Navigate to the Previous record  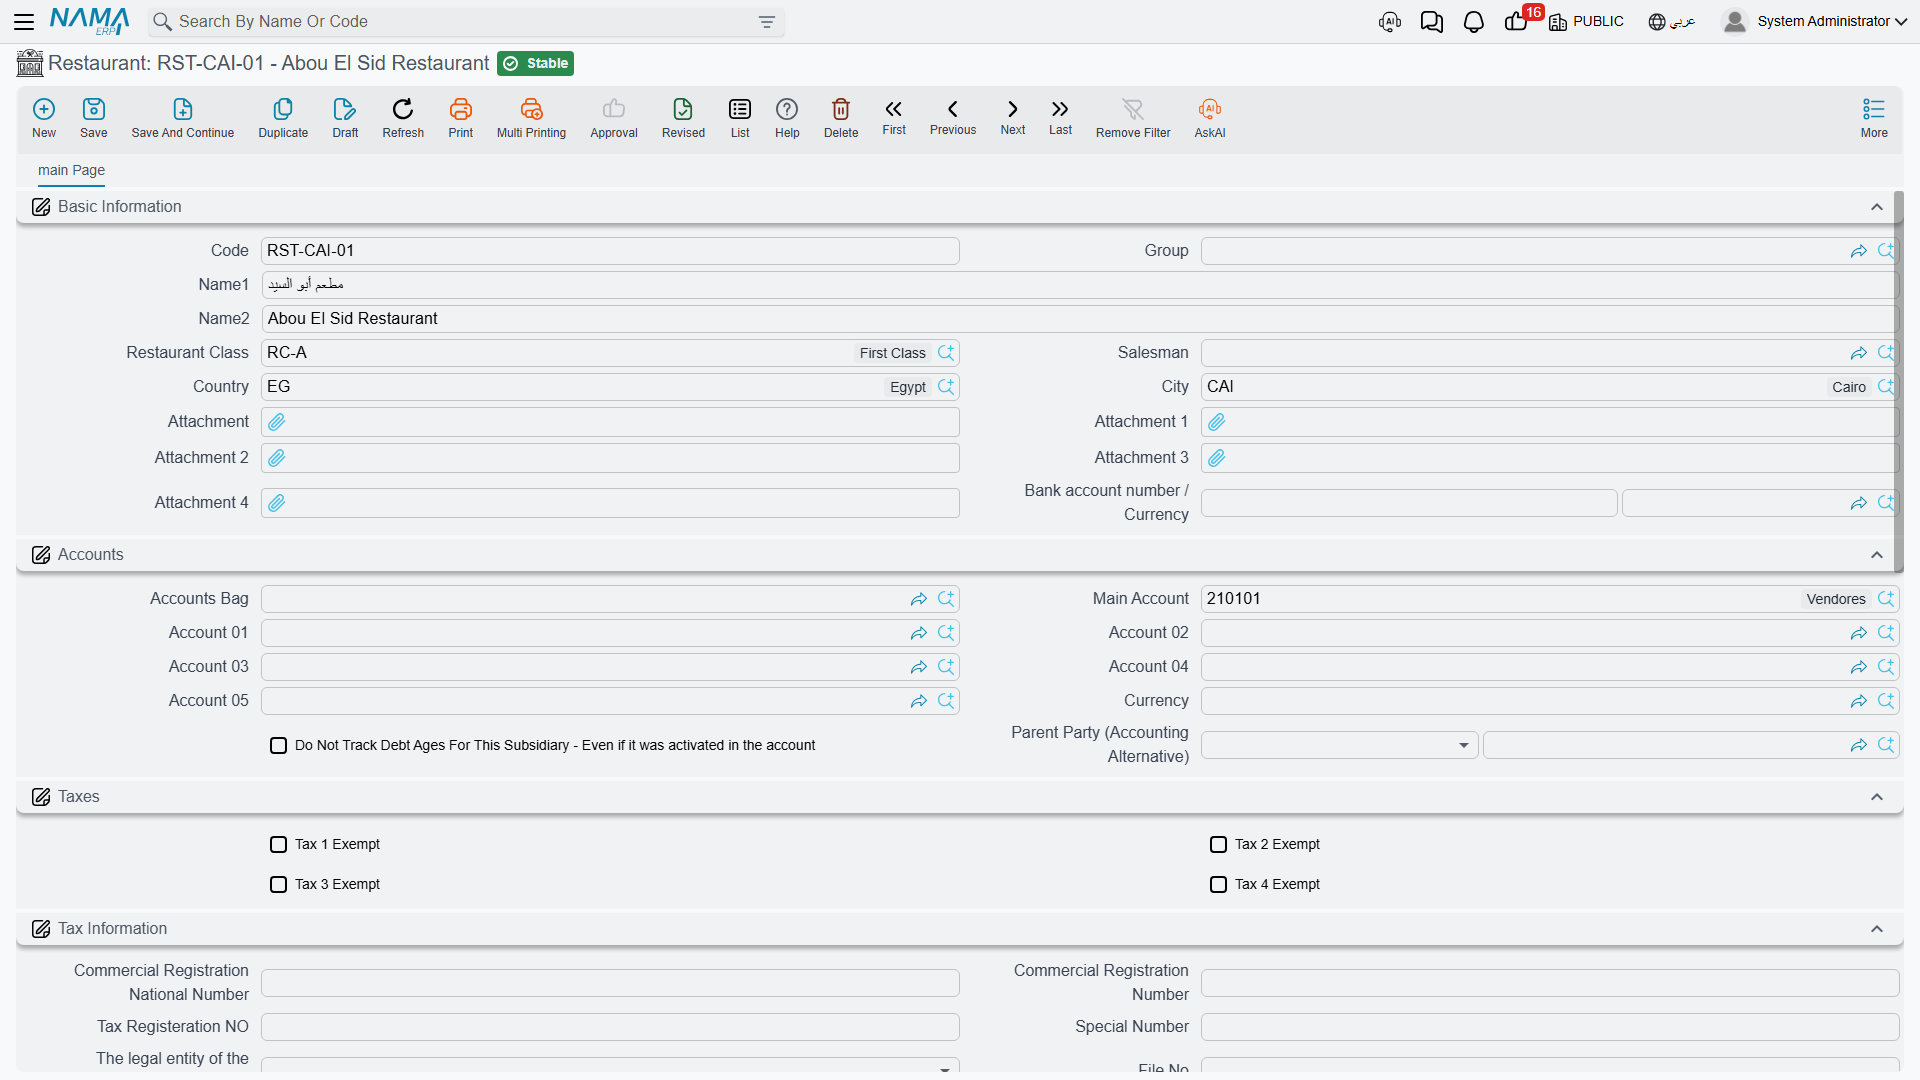tap(953, 117)
